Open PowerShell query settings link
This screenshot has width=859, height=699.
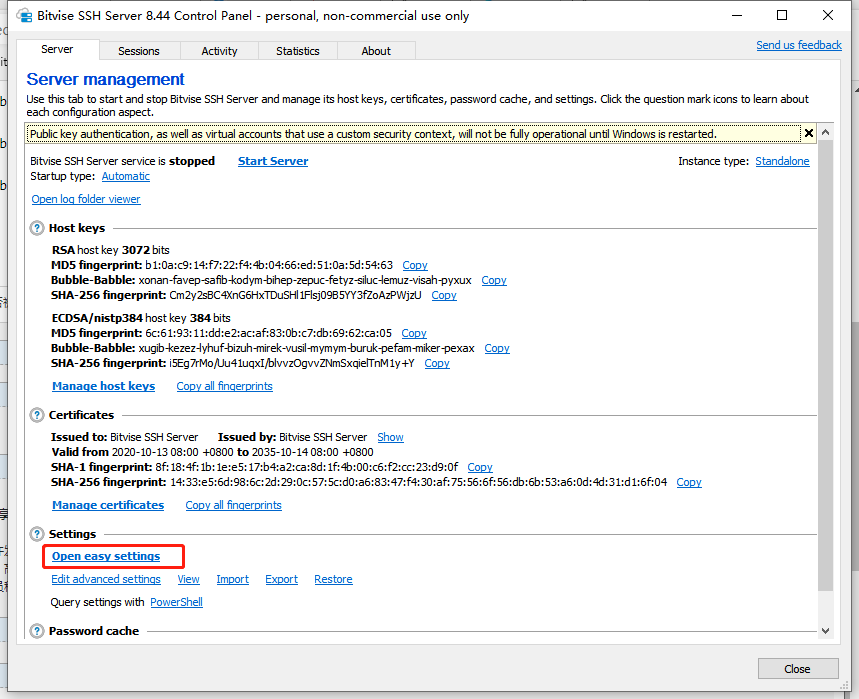tap(176, 602)
